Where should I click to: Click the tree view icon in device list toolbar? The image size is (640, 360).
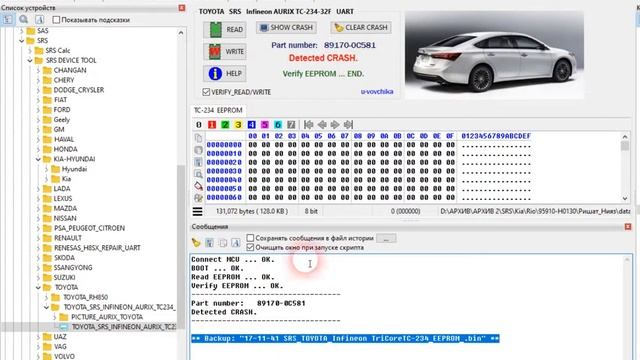[x=8, y=19]
